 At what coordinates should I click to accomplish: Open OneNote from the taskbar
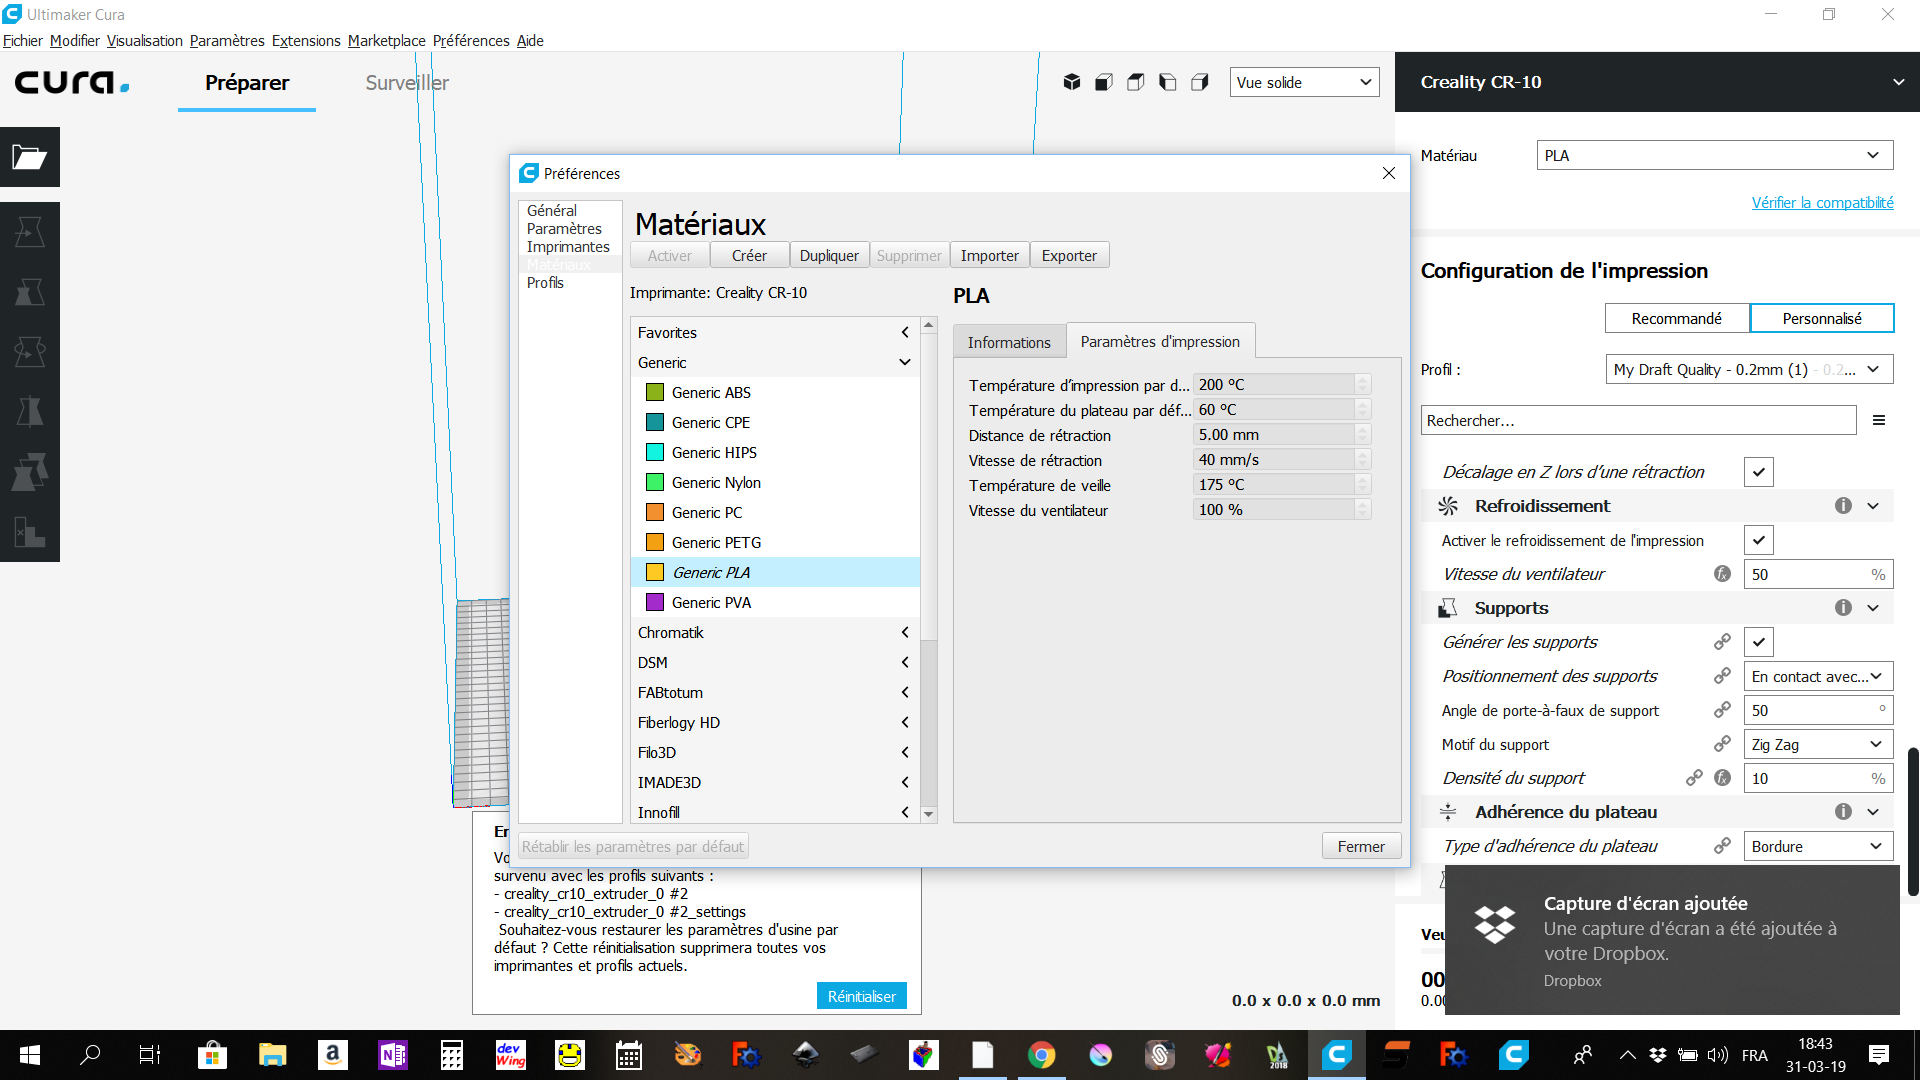tap(392, 1055)
